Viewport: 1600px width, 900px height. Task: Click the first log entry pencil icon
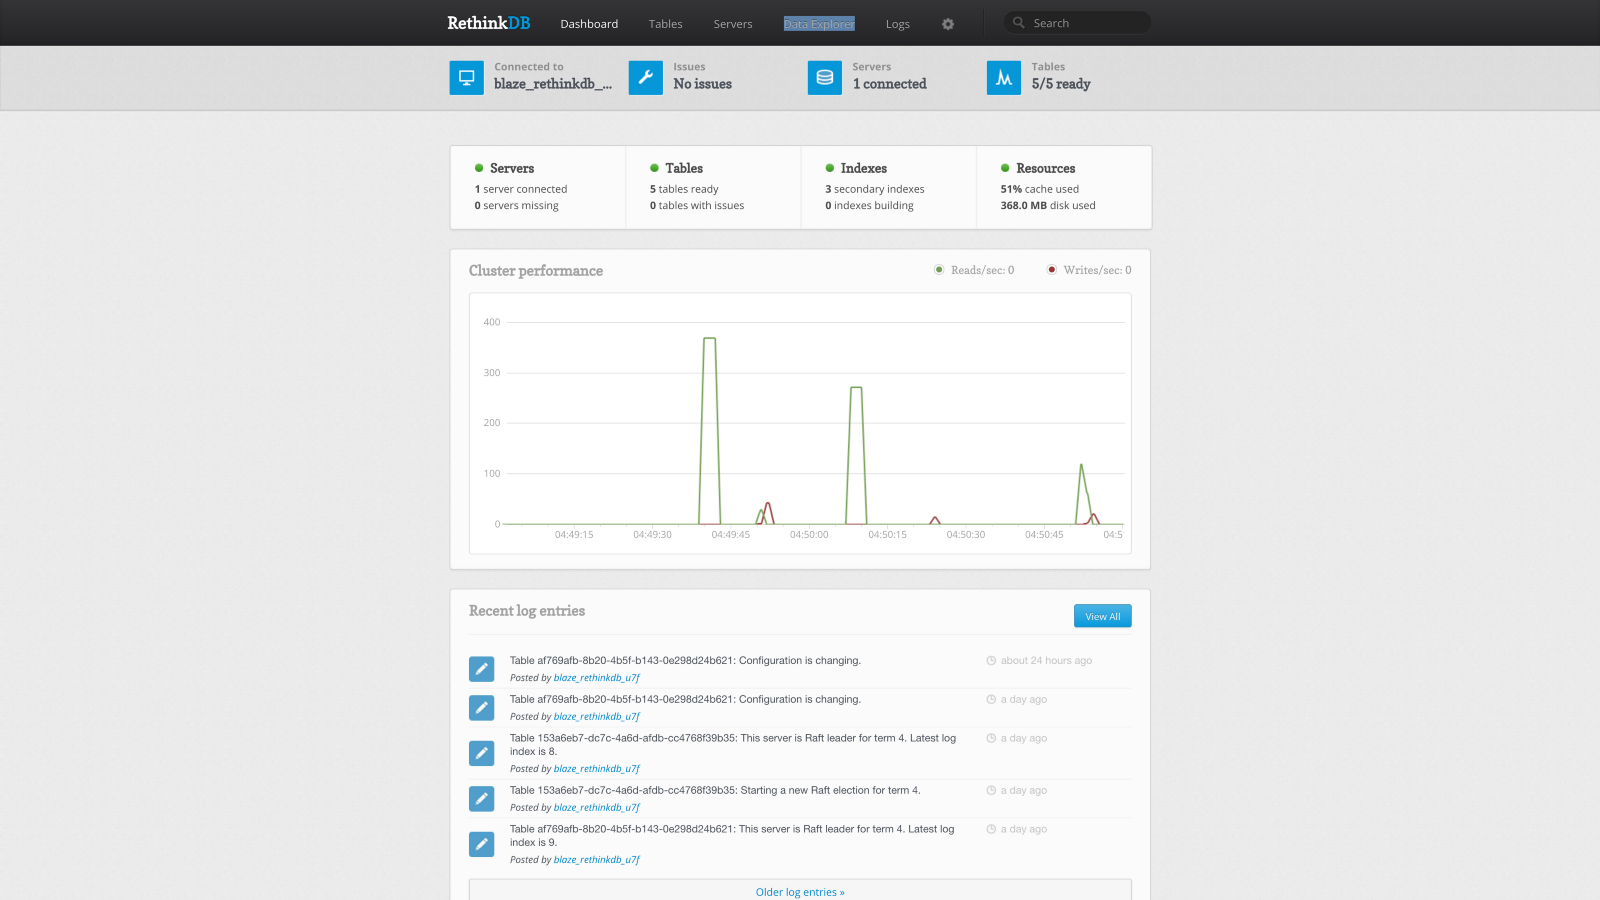pos(481,669)
